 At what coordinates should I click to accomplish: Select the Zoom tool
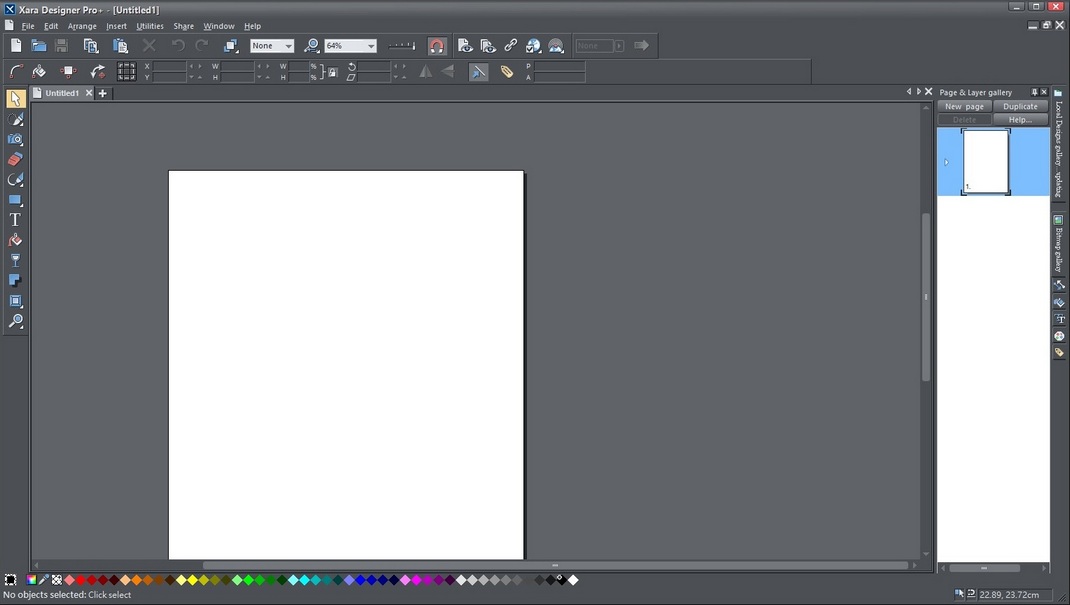coord(15,321)
